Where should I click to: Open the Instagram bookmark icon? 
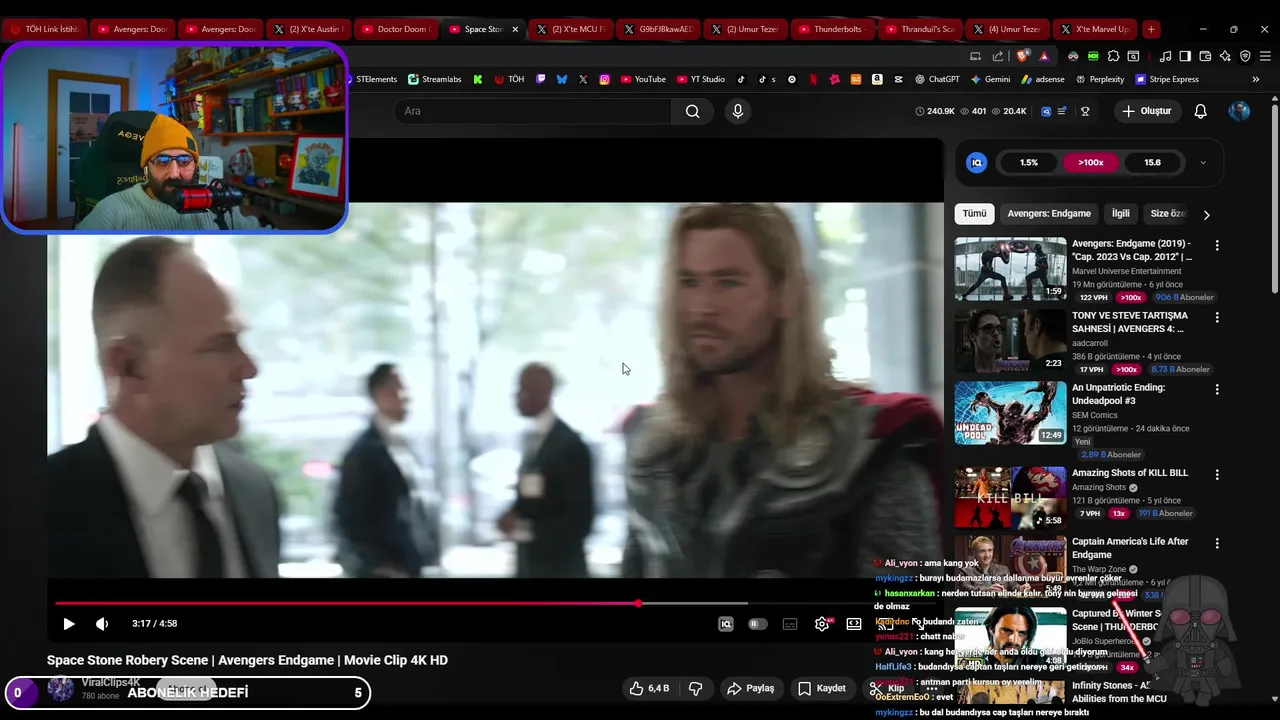click(605, 79)
